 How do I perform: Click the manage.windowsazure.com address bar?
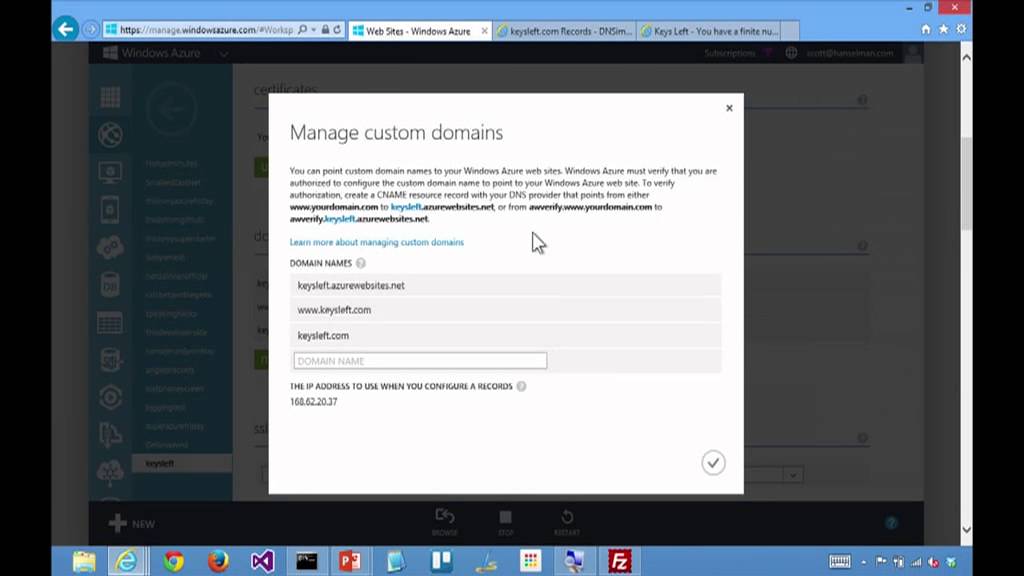tap(206, 30)
